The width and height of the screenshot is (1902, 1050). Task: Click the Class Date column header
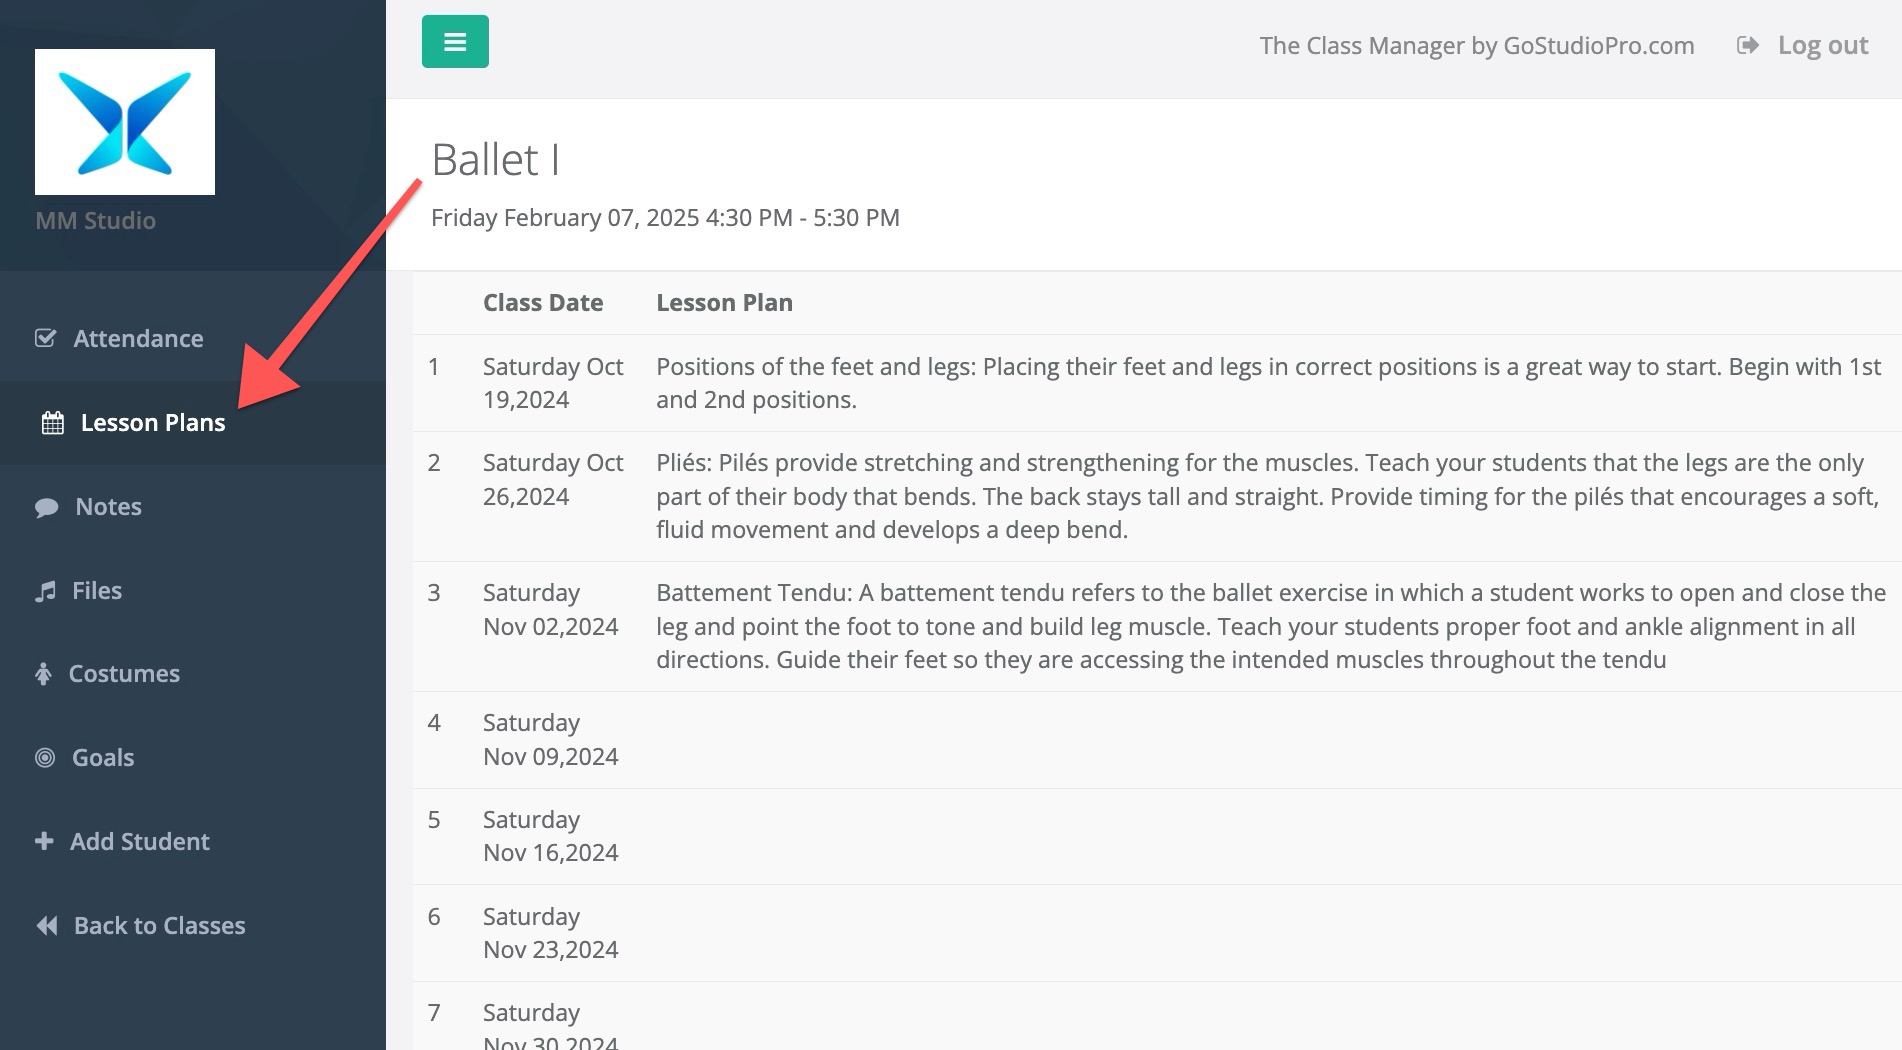click(543, 303)
